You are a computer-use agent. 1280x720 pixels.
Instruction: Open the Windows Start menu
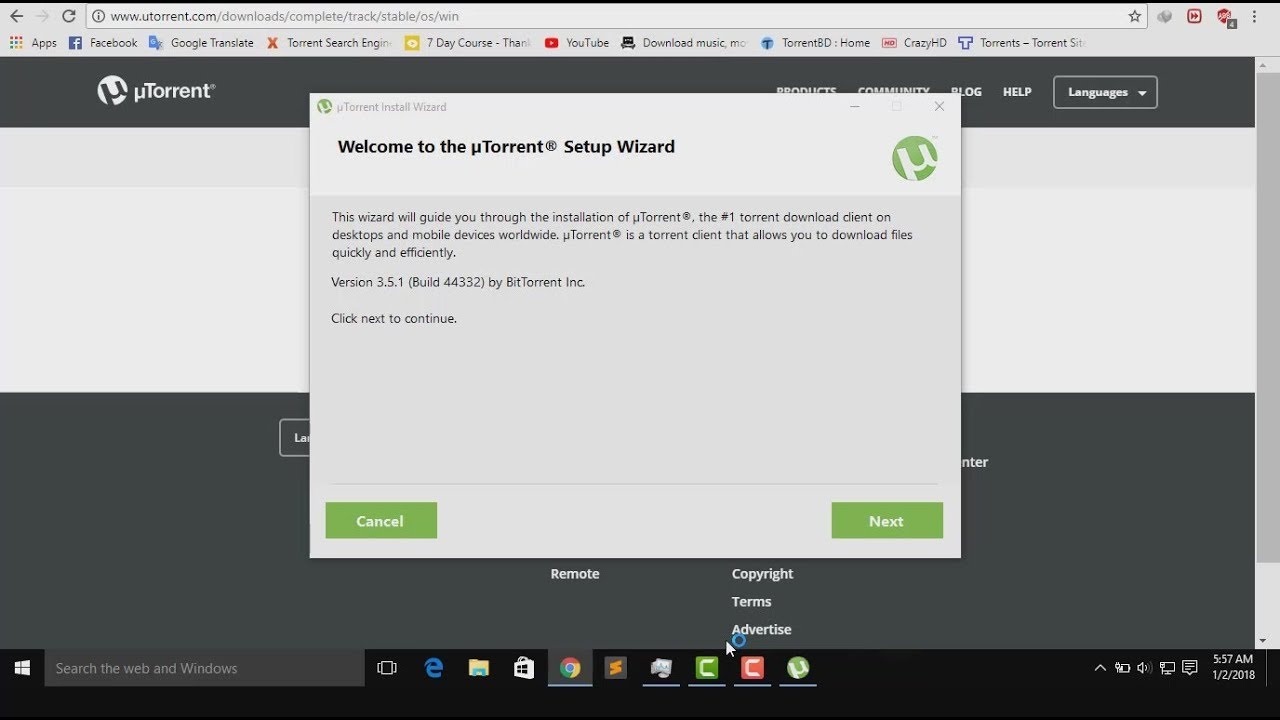click(x=22, y=668)
